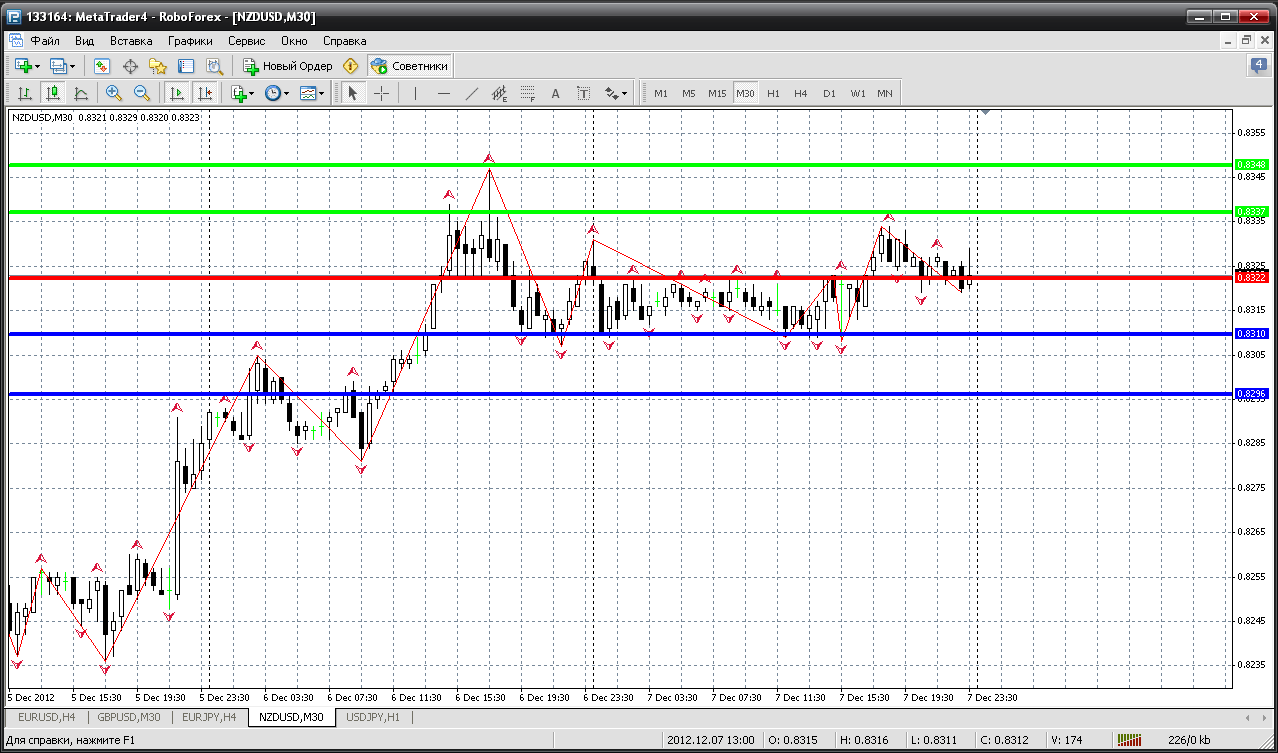1278x753 pixels.
Task: Toggle the Советники expert advisors button
Action: coord(410,66)
